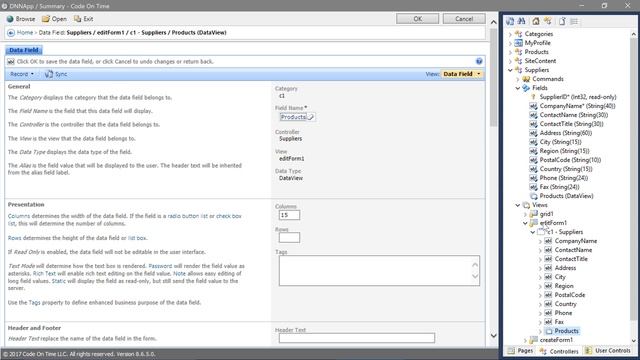Click the Commands node icon
Viewport: 640px width, 360px height.
tap(526, 79)
